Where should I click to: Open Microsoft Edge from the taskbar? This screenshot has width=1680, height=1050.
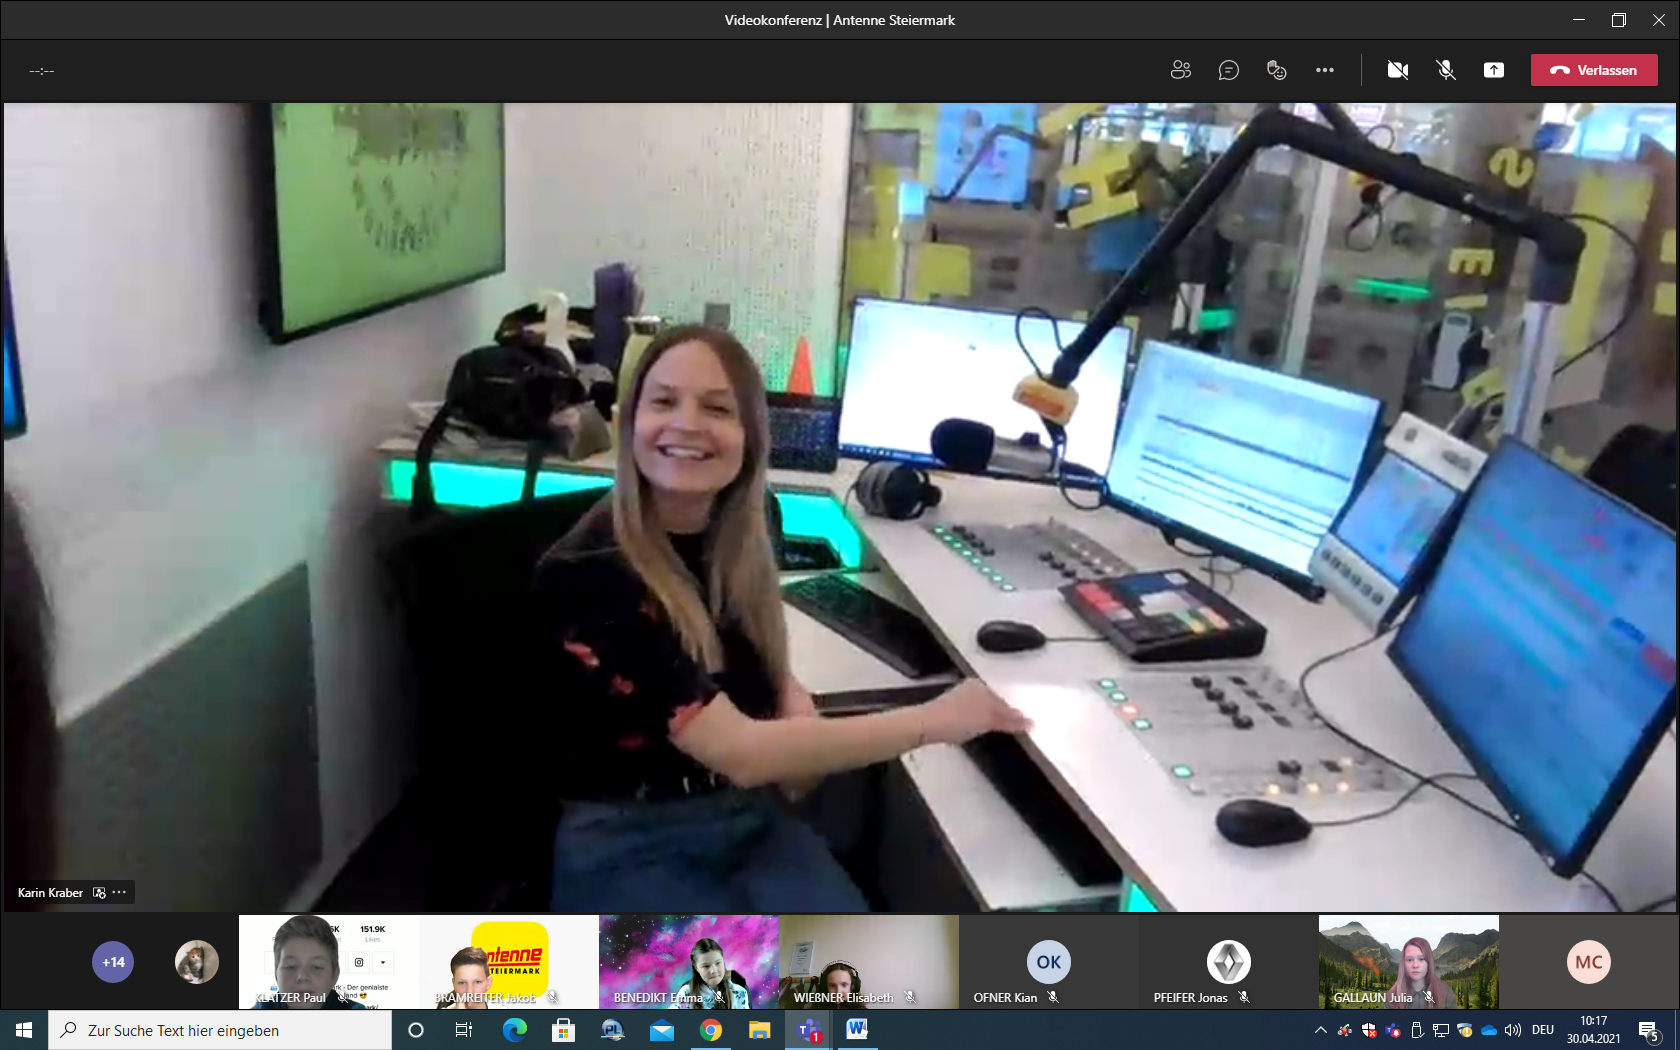tap(514, 1030)
